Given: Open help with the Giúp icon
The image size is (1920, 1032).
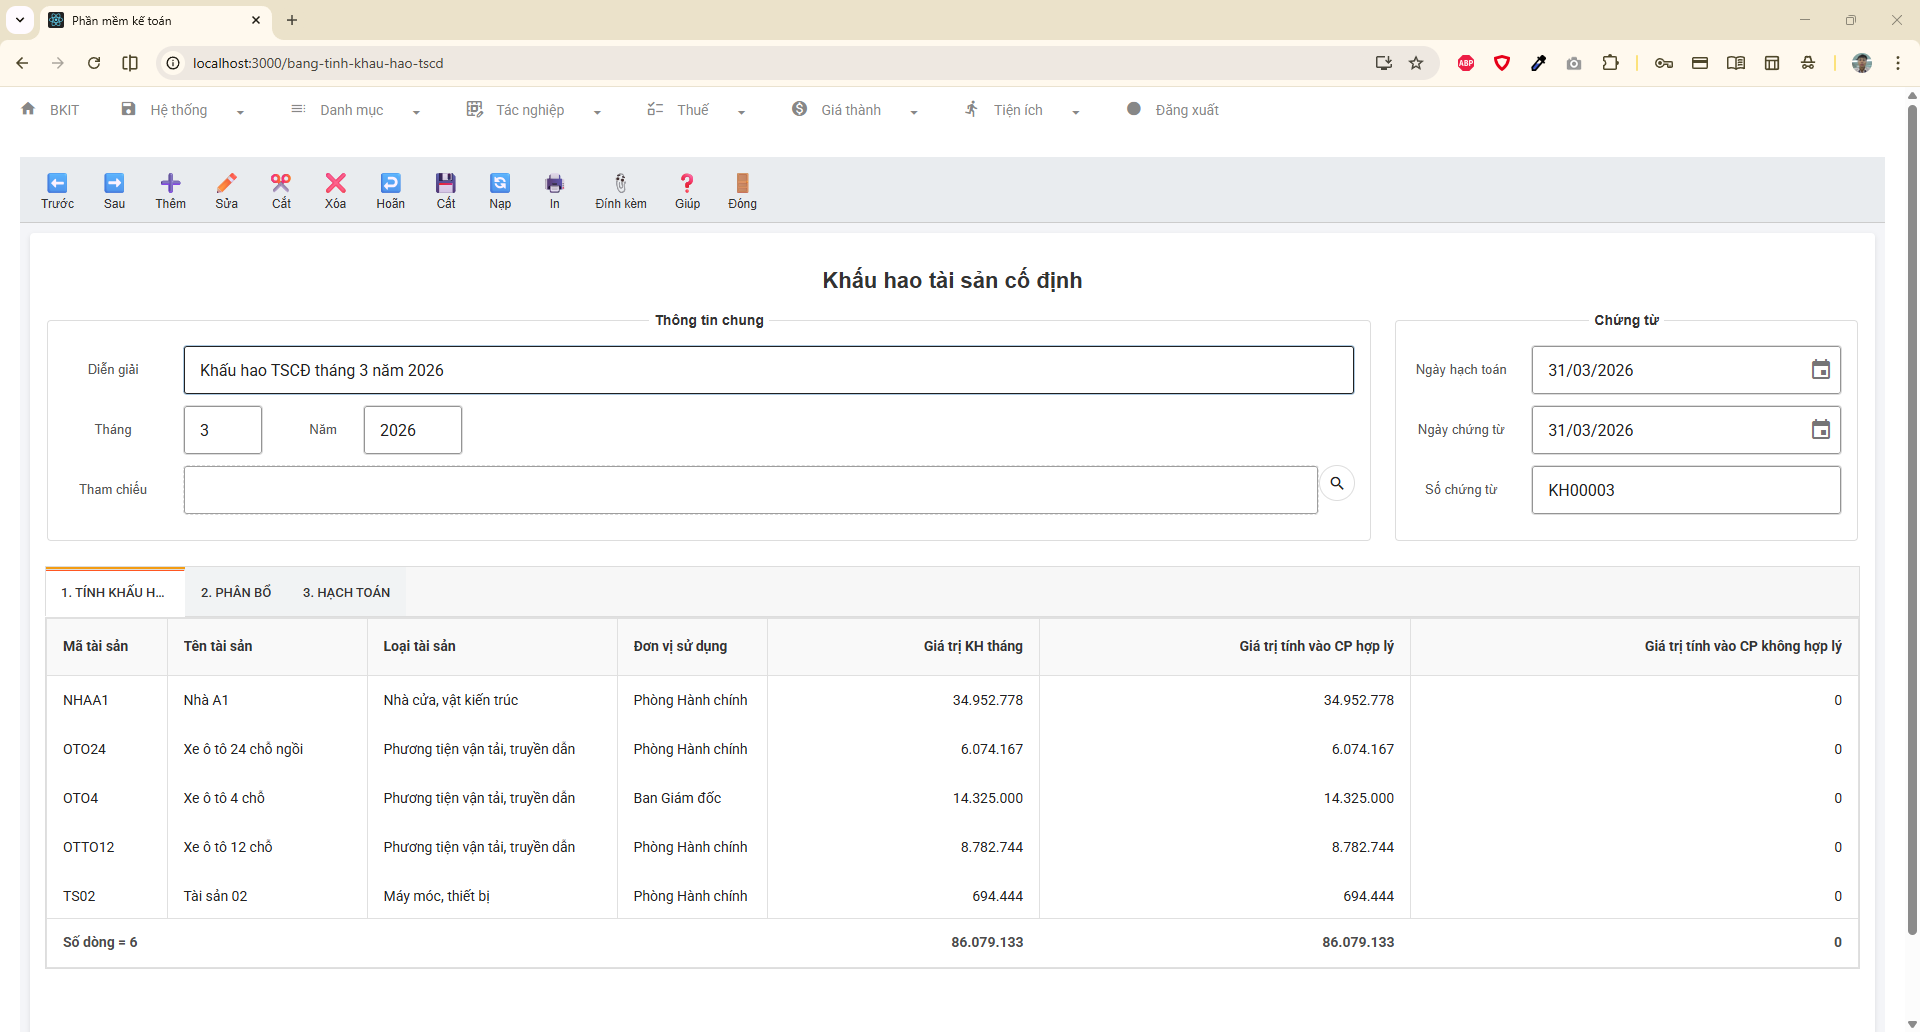Looking at the screenshot, I should click(x=687, y=183).
